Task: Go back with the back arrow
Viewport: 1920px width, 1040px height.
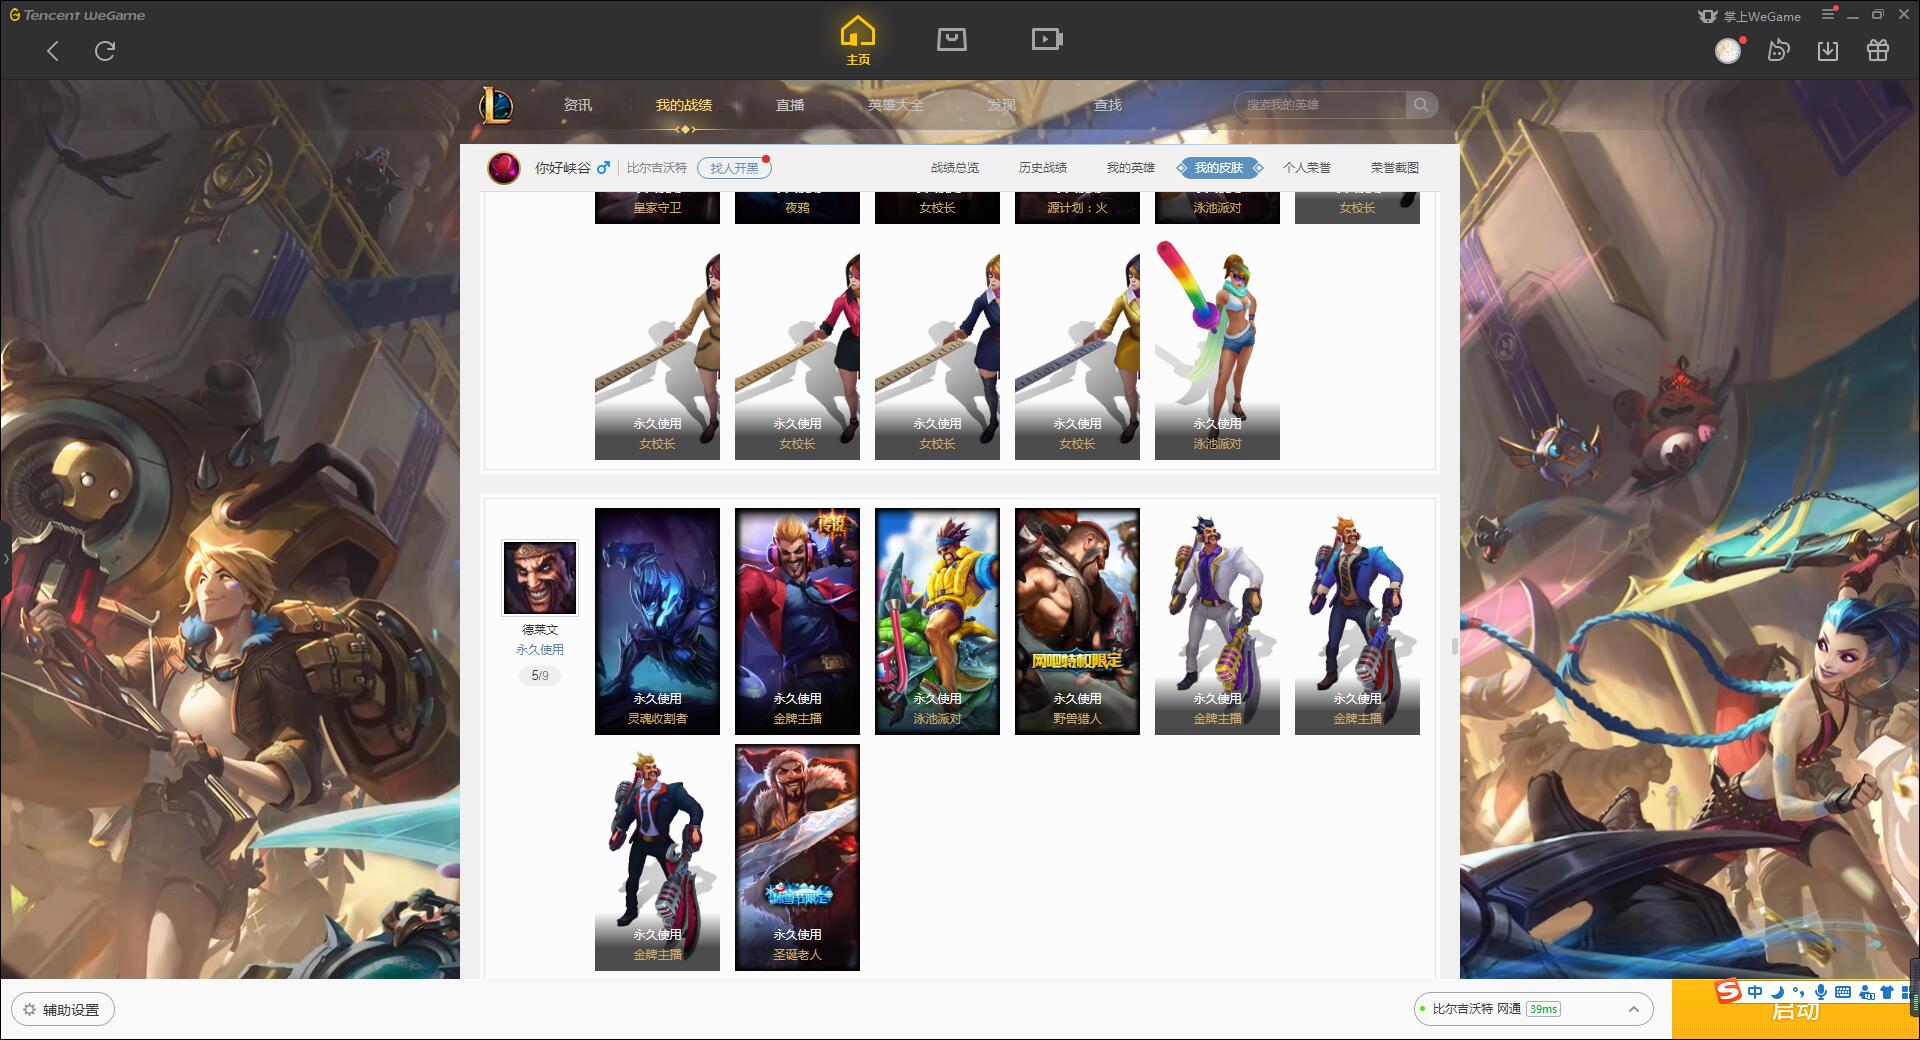Action: pyautogui.click(x=53, y=51)
